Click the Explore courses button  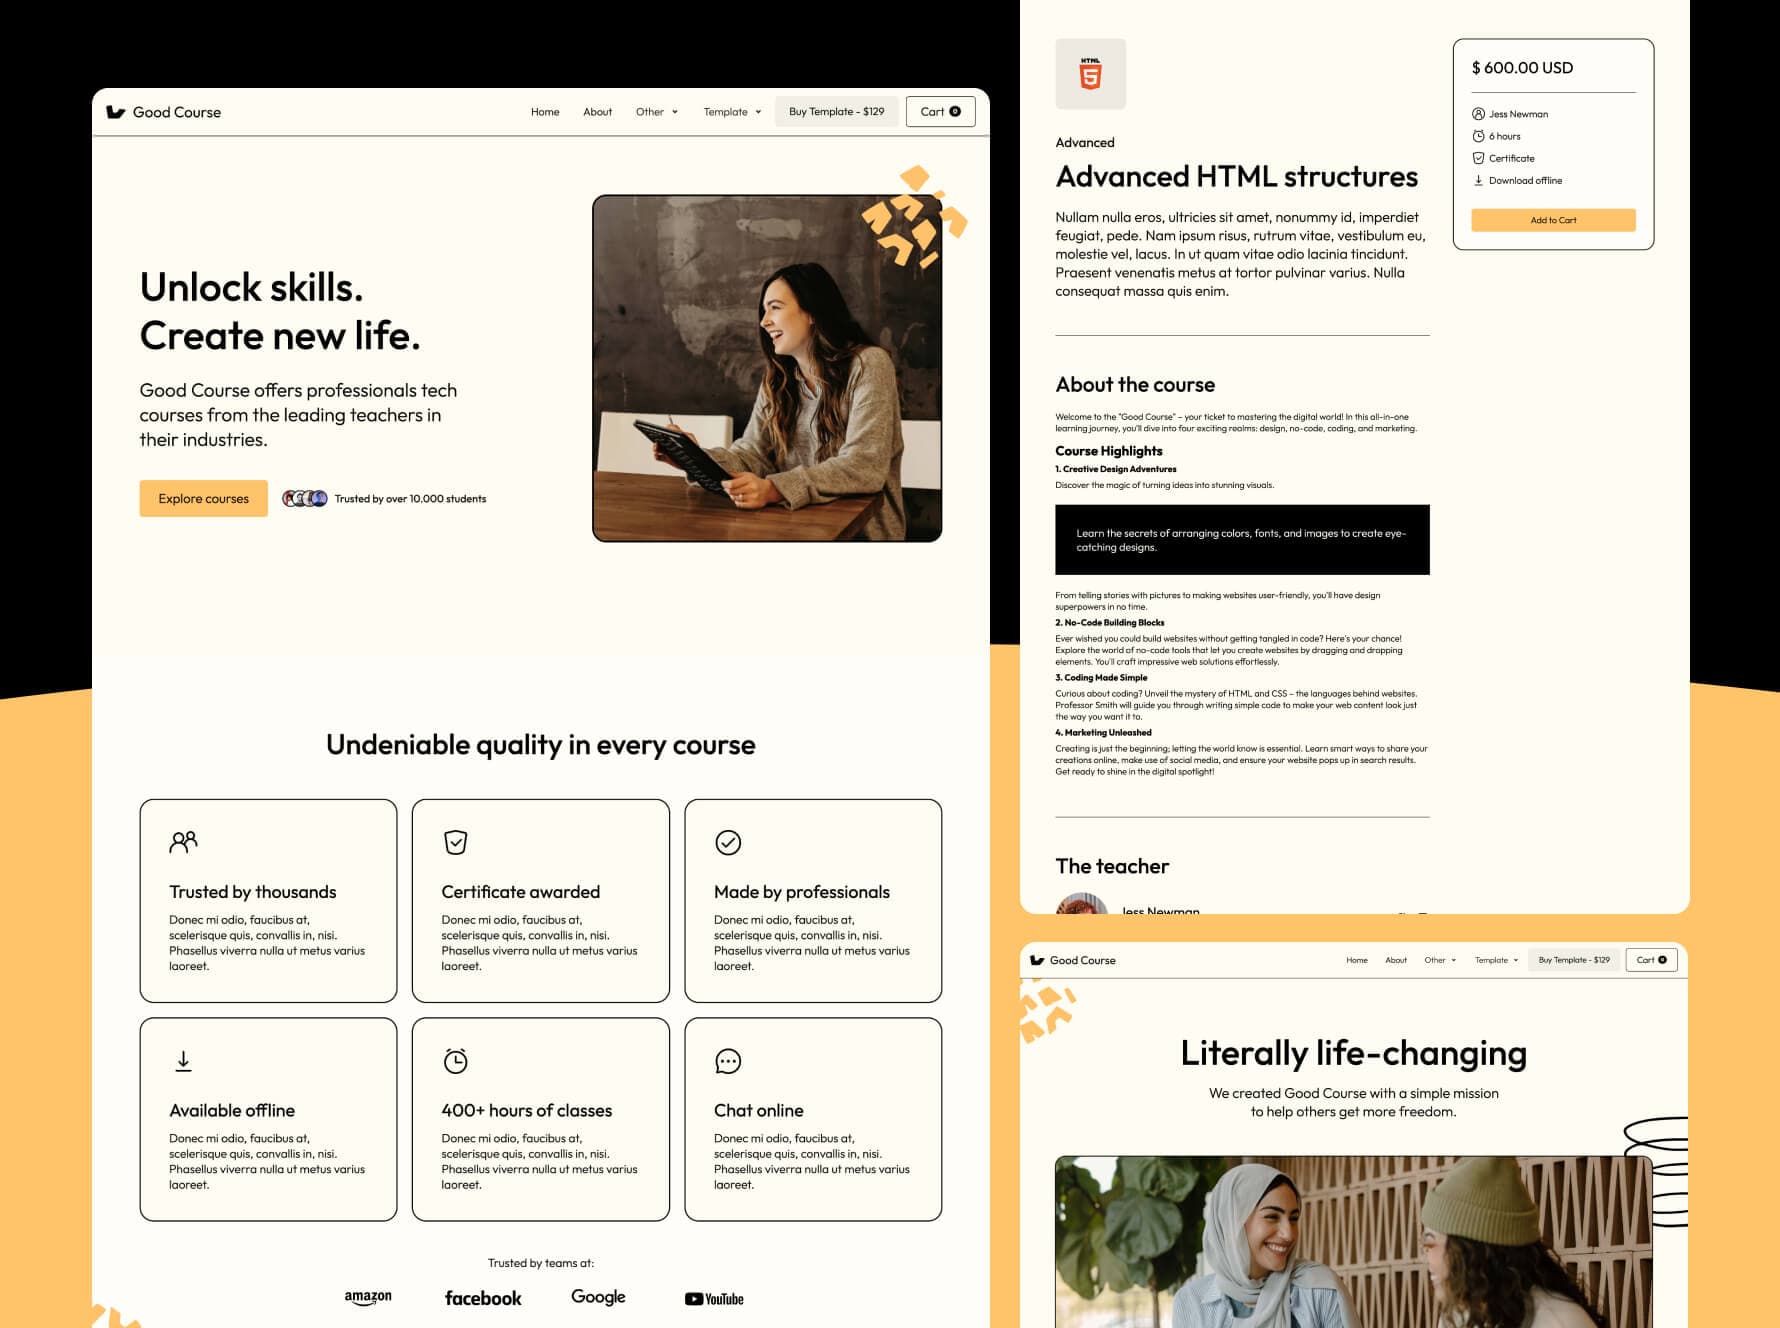click(204, 498)
